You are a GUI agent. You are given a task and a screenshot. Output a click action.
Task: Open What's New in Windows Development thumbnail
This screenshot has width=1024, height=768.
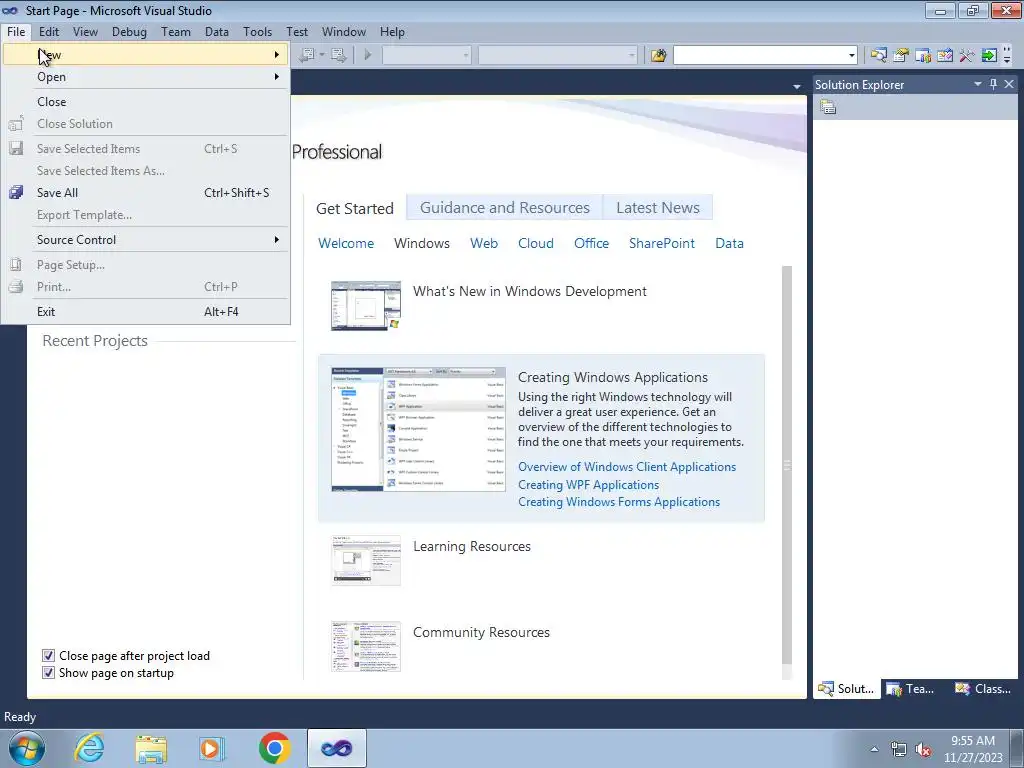tap(366, 306)
